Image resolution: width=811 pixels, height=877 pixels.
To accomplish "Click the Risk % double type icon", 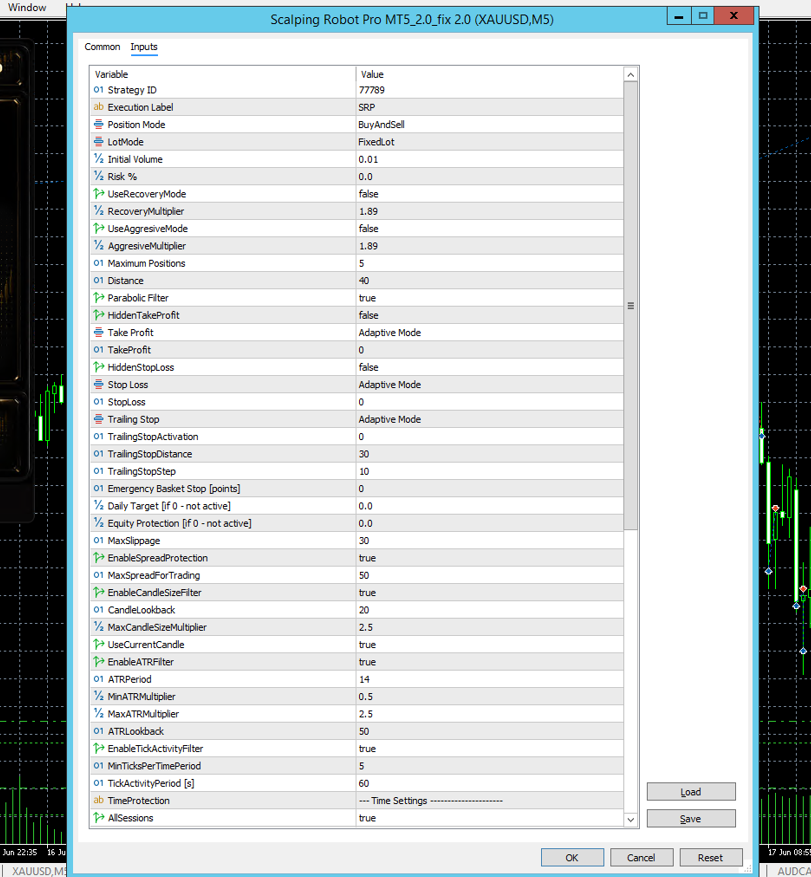I will pos(98,176).
